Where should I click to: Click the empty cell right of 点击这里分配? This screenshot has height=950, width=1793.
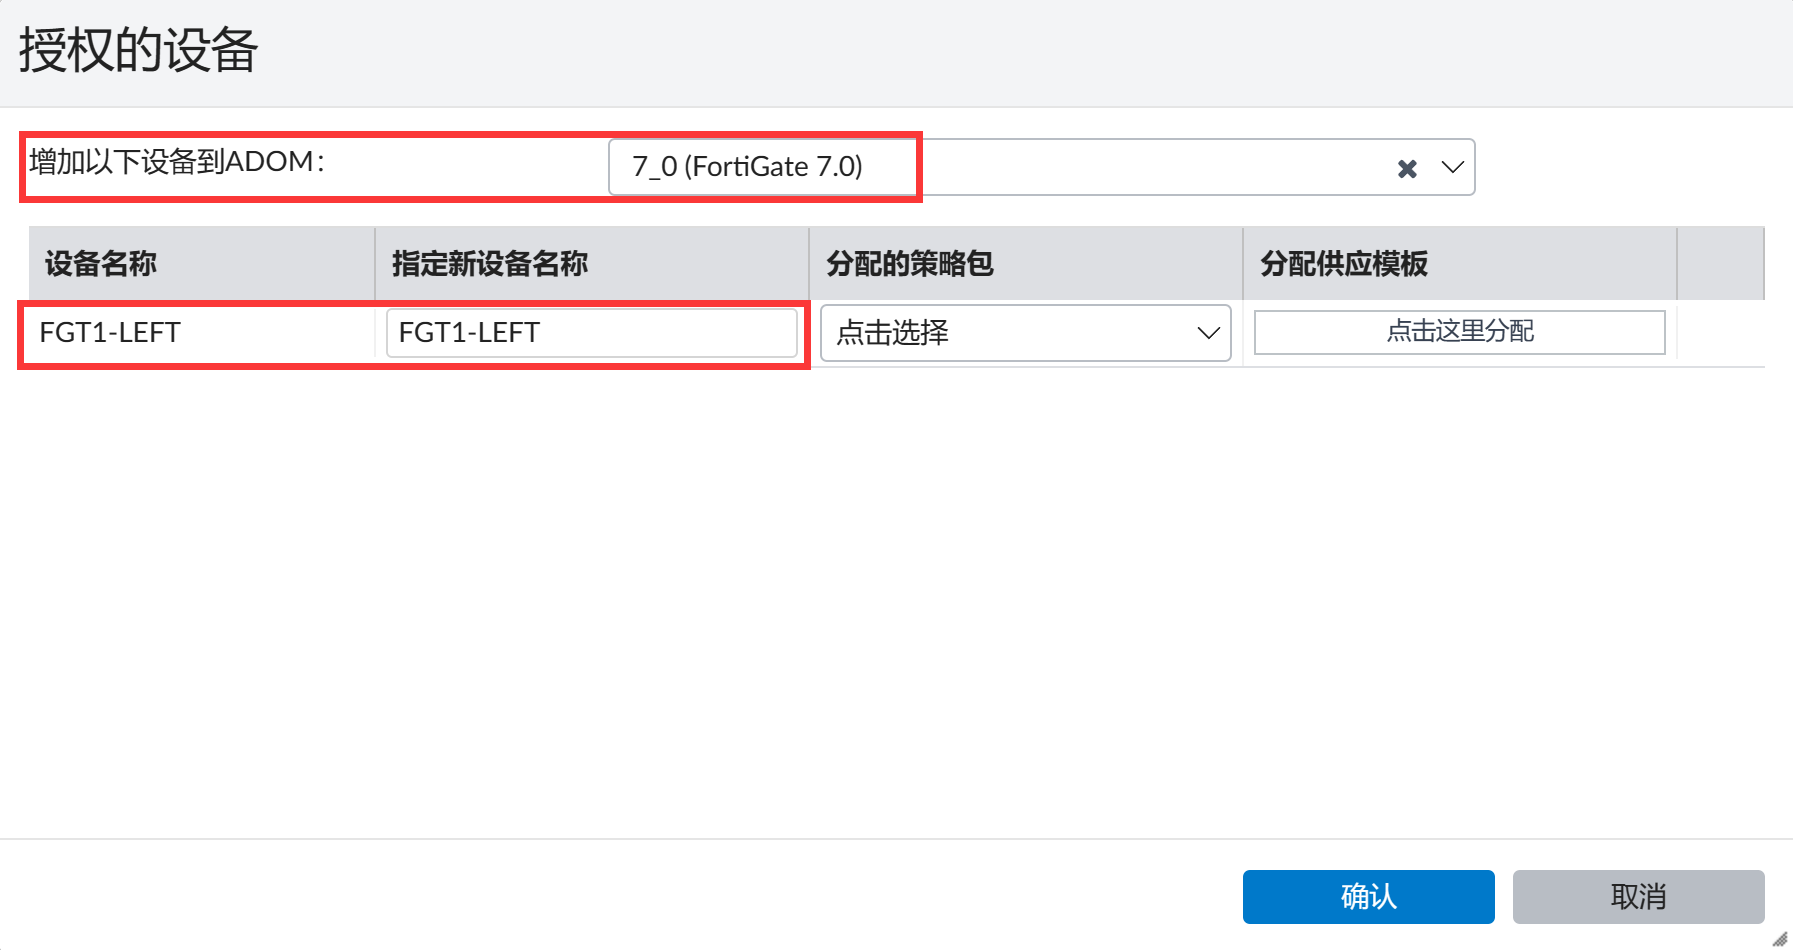tap(1720, 333)
